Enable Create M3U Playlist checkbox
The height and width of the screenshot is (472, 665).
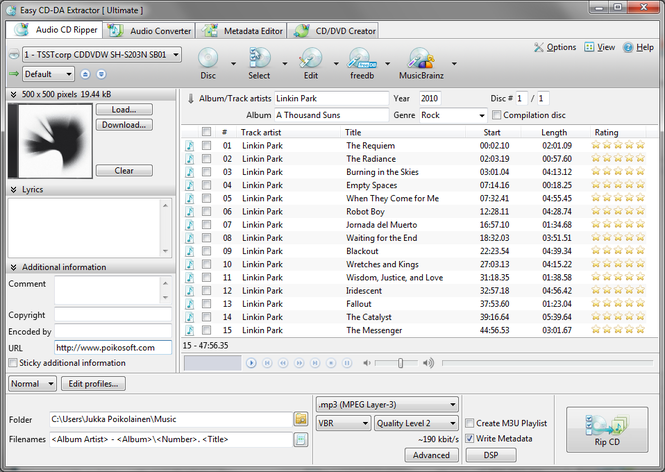[x=469, y=423]
